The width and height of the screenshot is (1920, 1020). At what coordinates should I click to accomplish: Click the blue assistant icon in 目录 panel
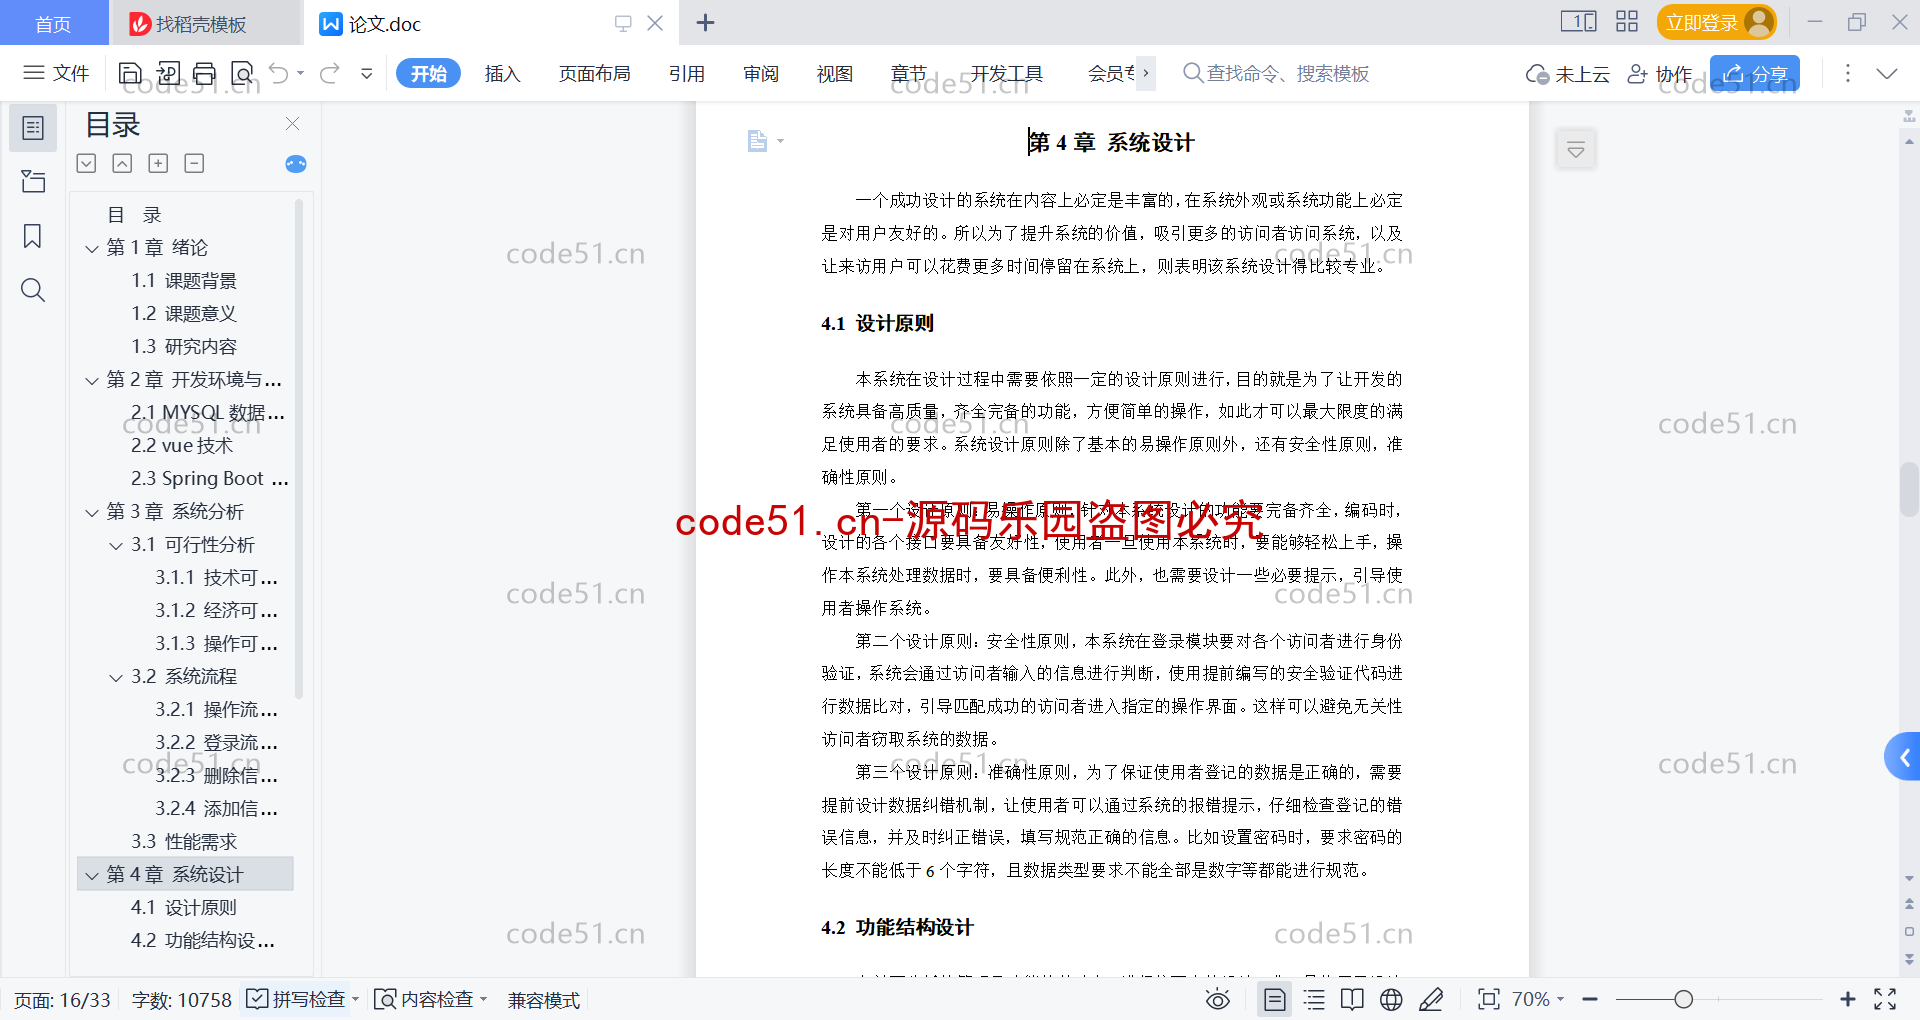(296, 164)
